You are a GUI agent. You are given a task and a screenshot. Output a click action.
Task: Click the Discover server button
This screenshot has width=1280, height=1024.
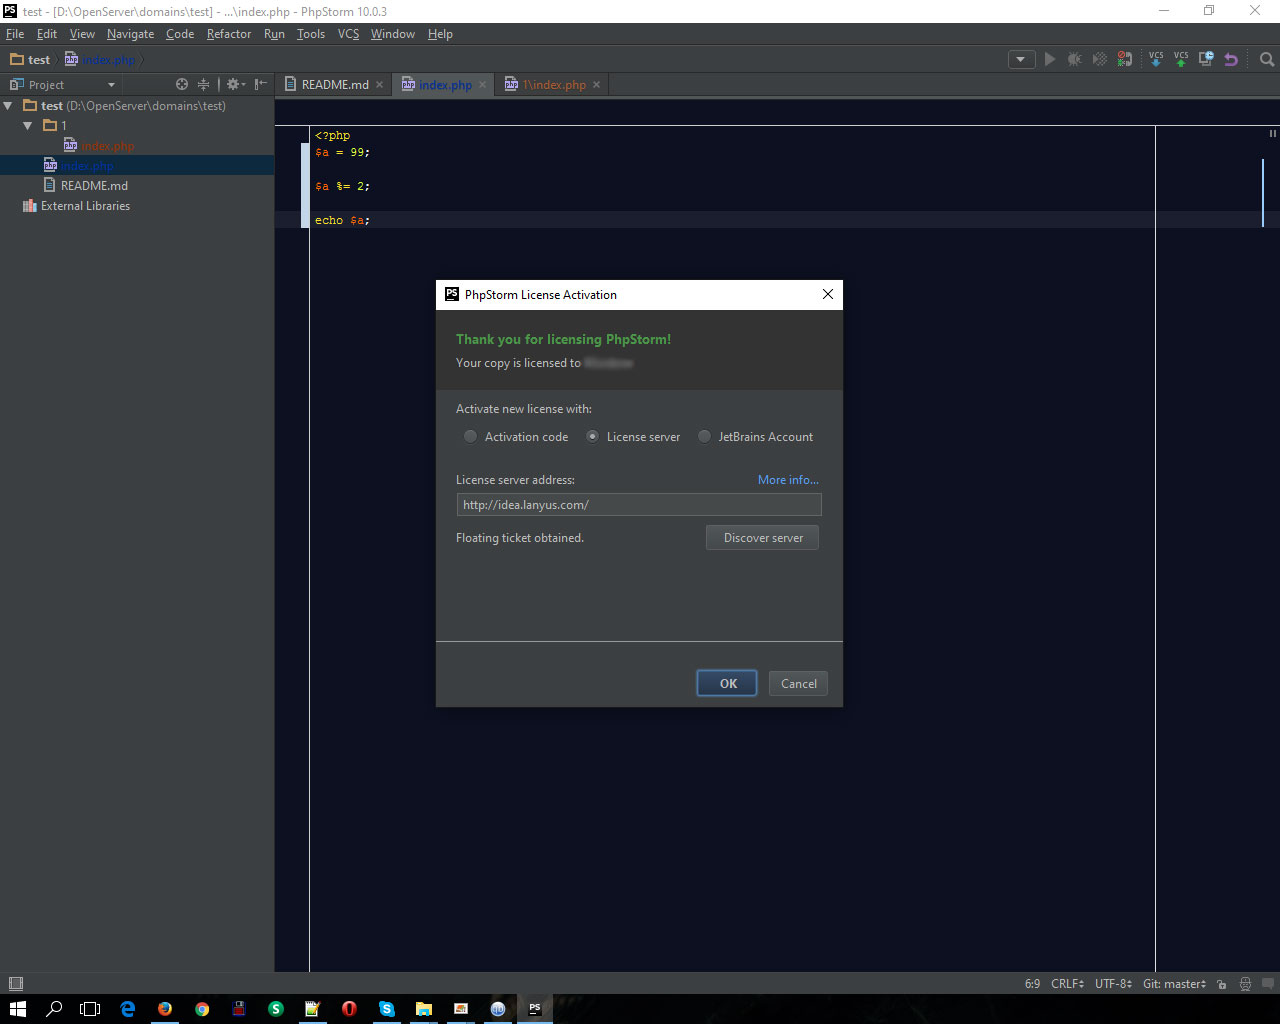[762, 538]
